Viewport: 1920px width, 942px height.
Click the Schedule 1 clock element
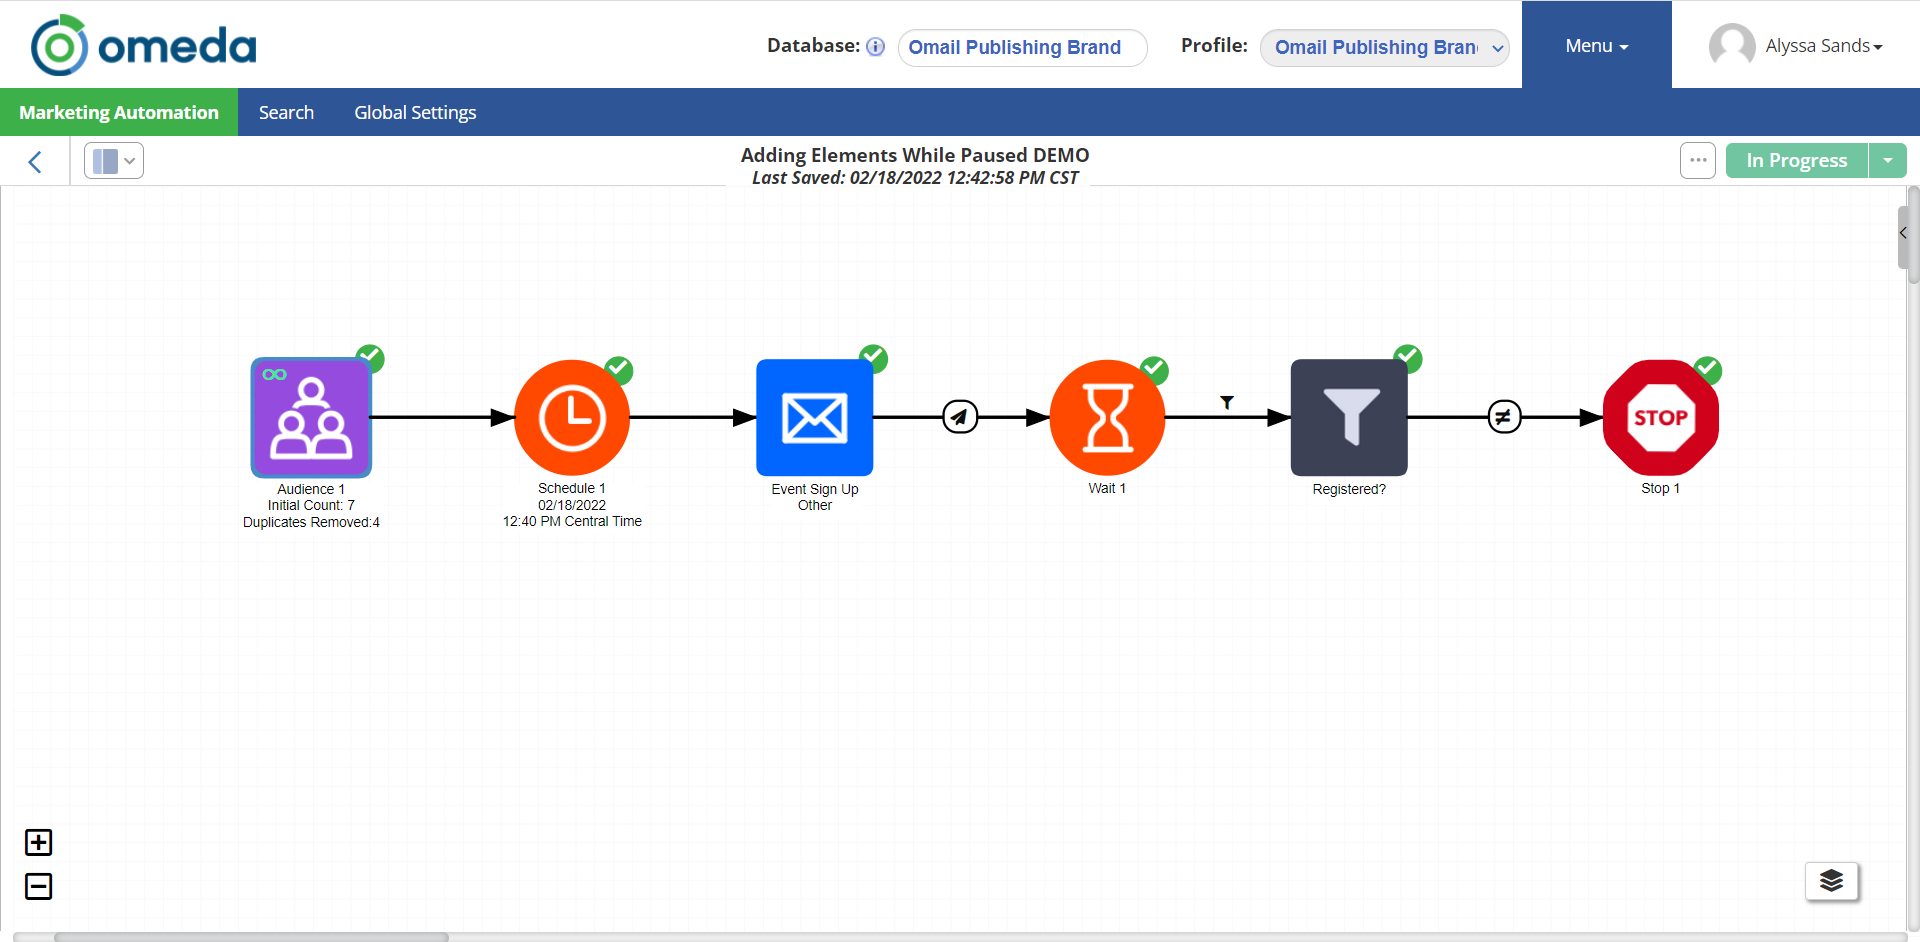pyautogui.click(x=572, y=418)
